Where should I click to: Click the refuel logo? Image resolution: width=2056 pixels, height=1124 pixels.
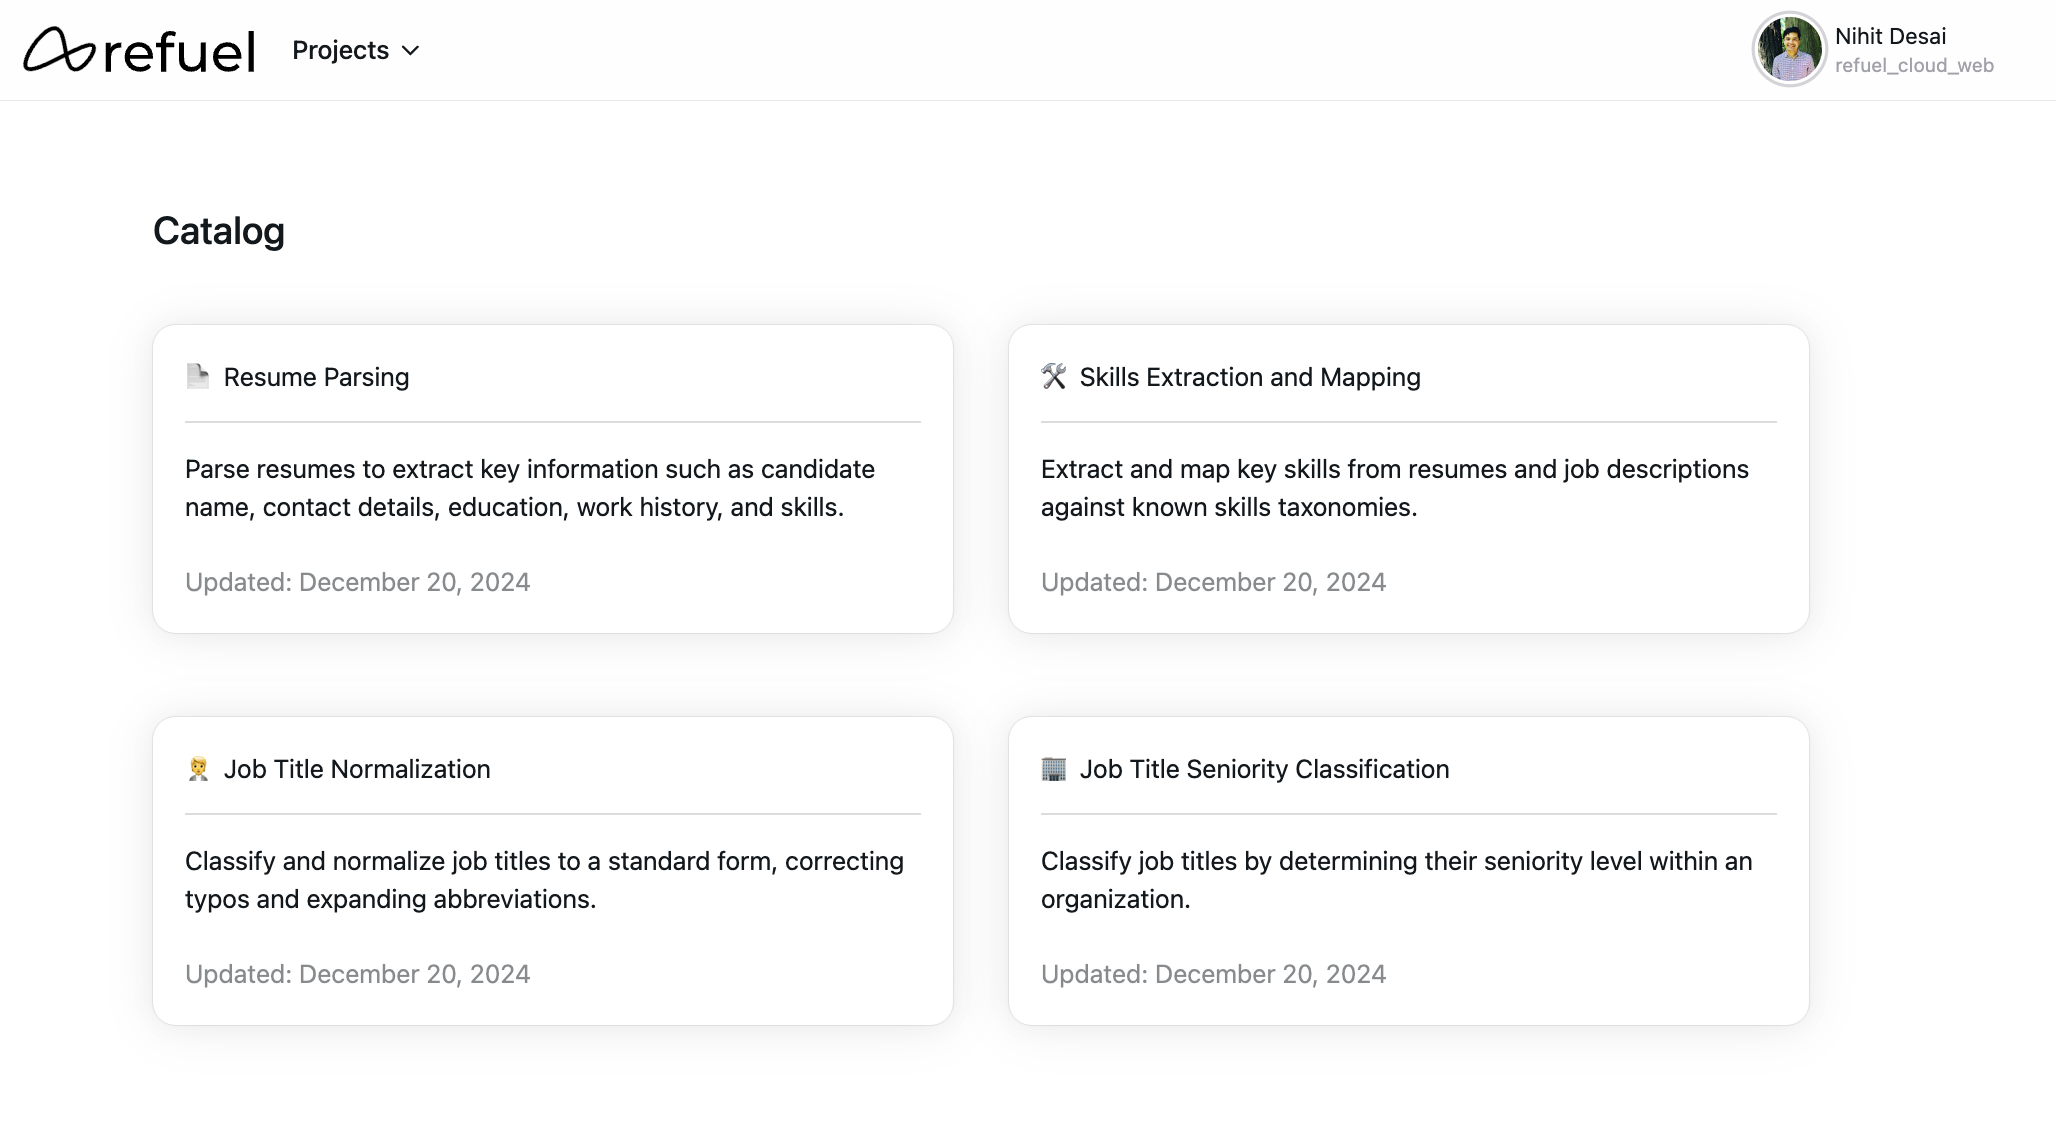point(139,50)
